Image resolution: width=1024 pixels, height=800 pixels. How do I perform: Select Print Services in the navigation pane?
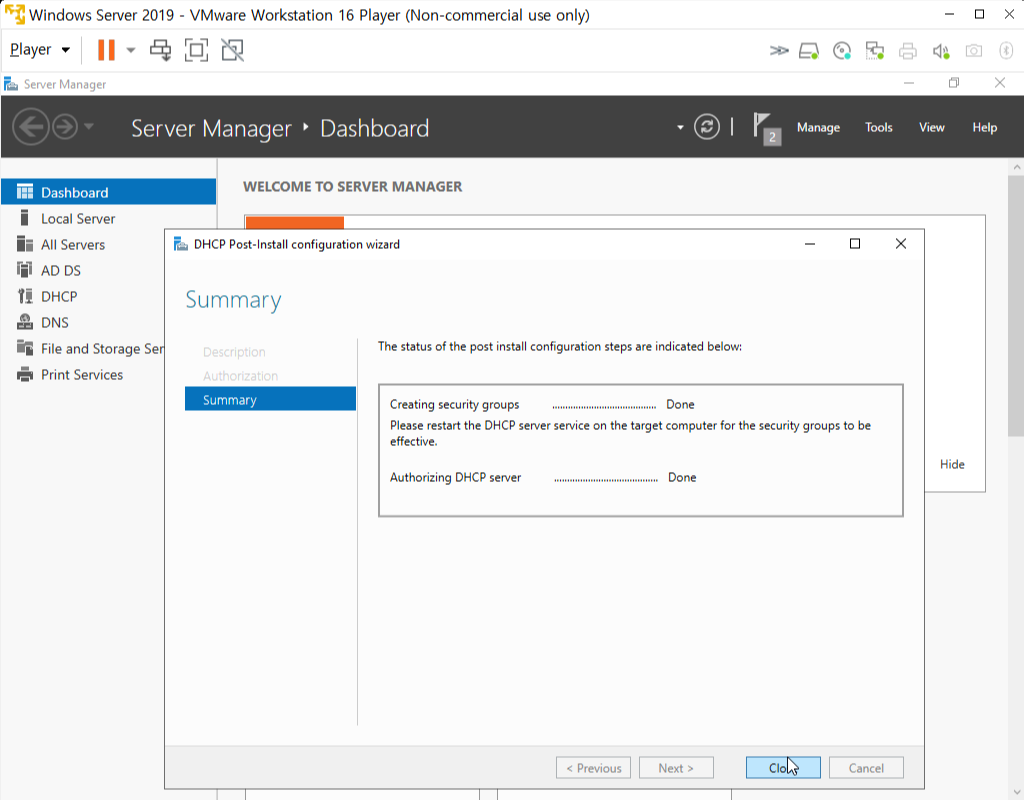pyautogui.click(x=84, y=375)
